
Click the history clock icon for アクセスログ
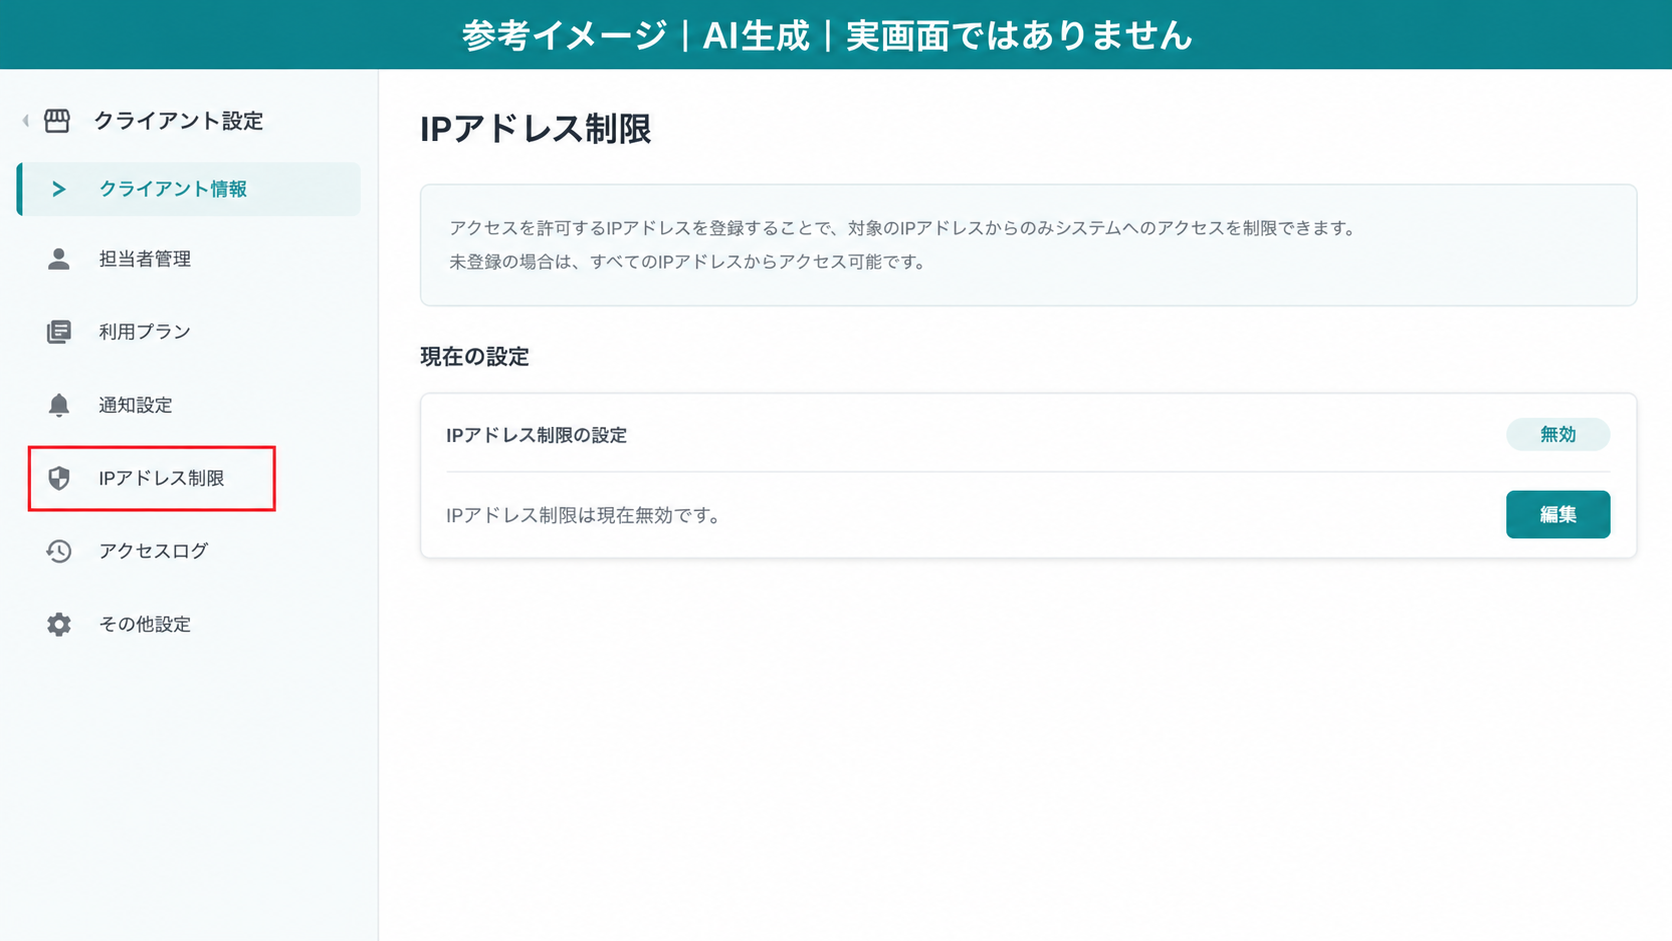point(59,551)
